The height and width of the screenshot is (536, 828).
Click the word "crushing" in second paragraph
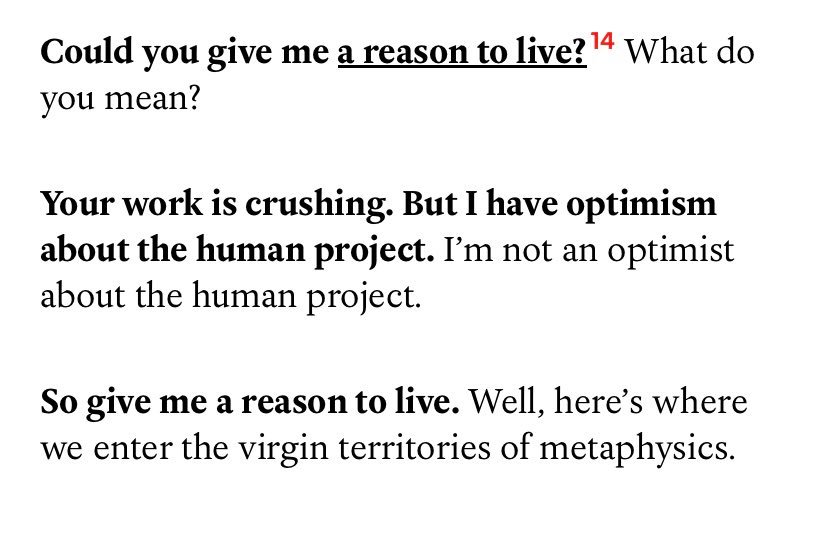[316, 204]
